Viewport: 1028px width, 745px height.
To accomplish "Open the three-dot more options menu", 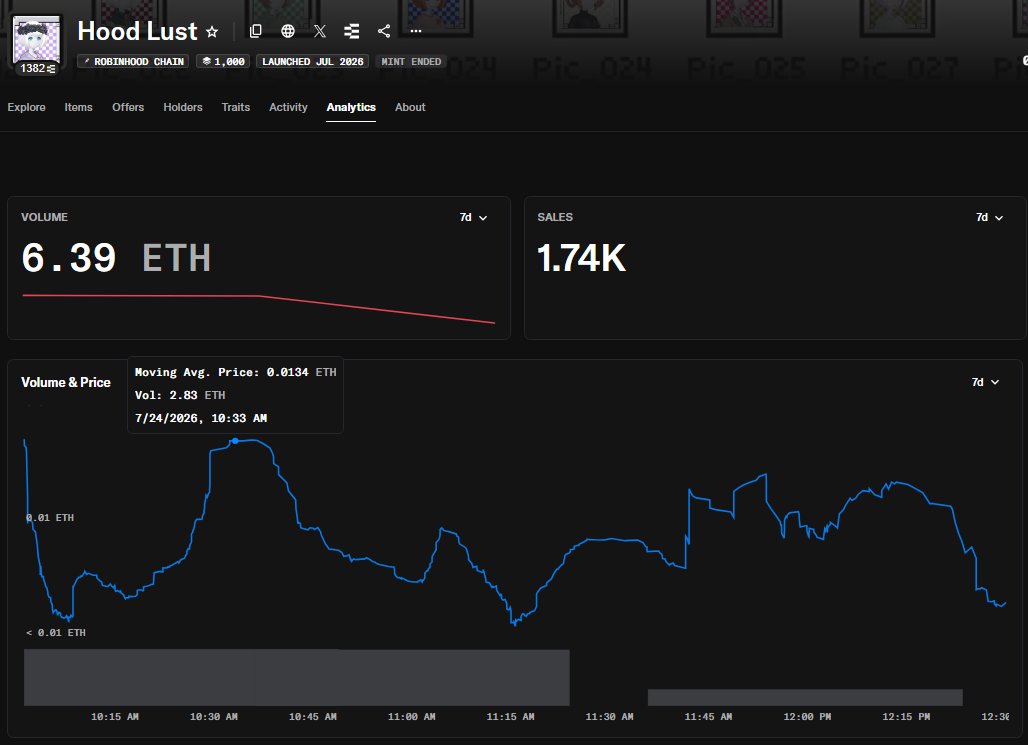I will 416,31.
